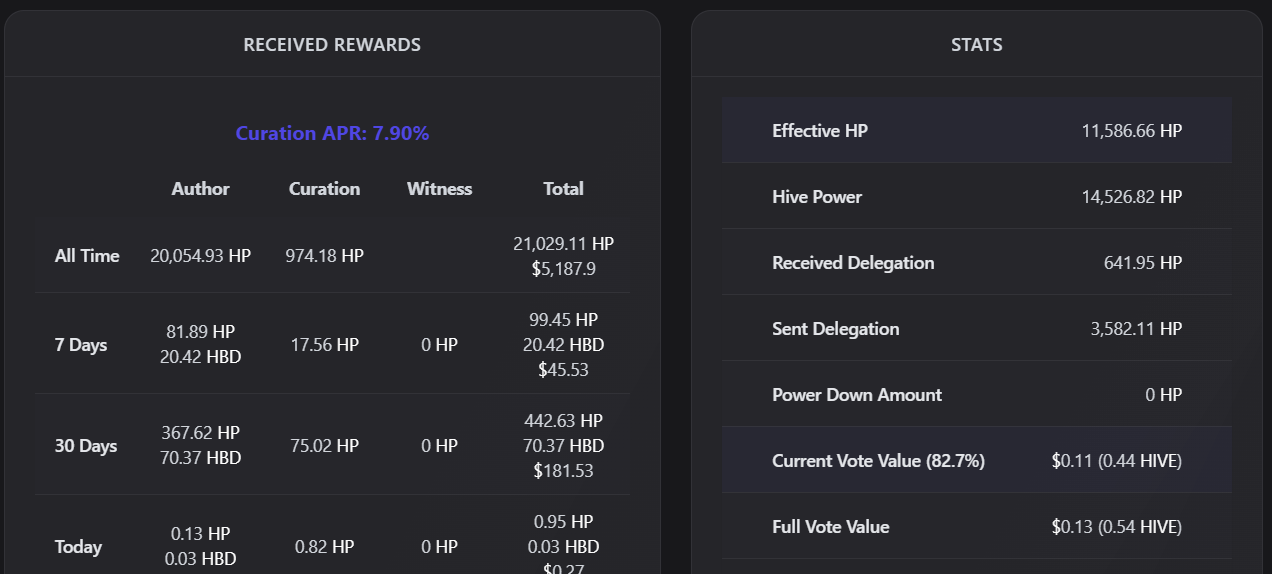Click 0.03 HBD in the Author column
Screen dimensions: 1272x574
click(200, 559)
